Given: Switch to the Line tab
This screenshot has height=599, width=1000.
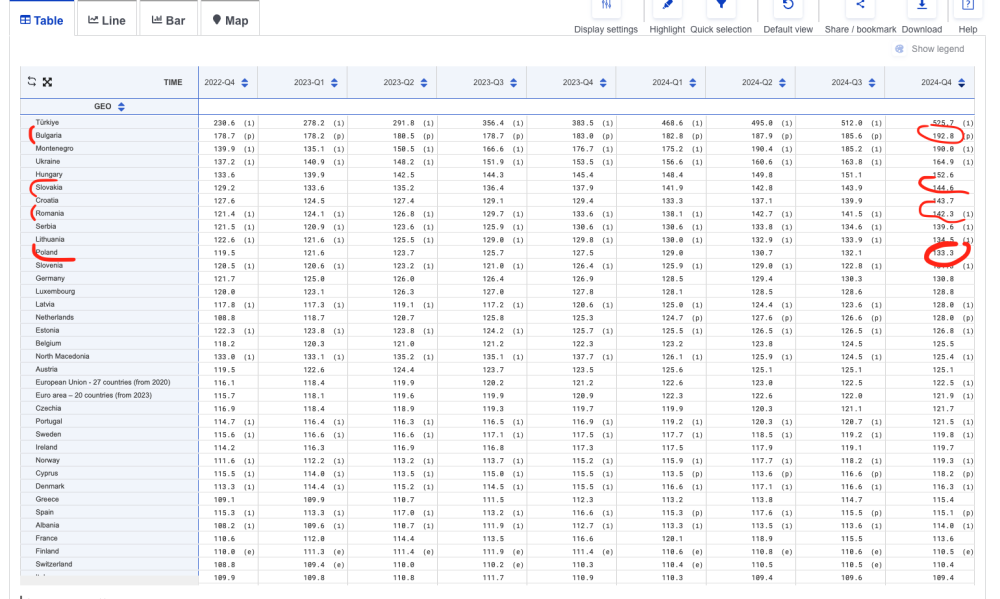Looking at the screenshot, I should click(x=107, y=20).
